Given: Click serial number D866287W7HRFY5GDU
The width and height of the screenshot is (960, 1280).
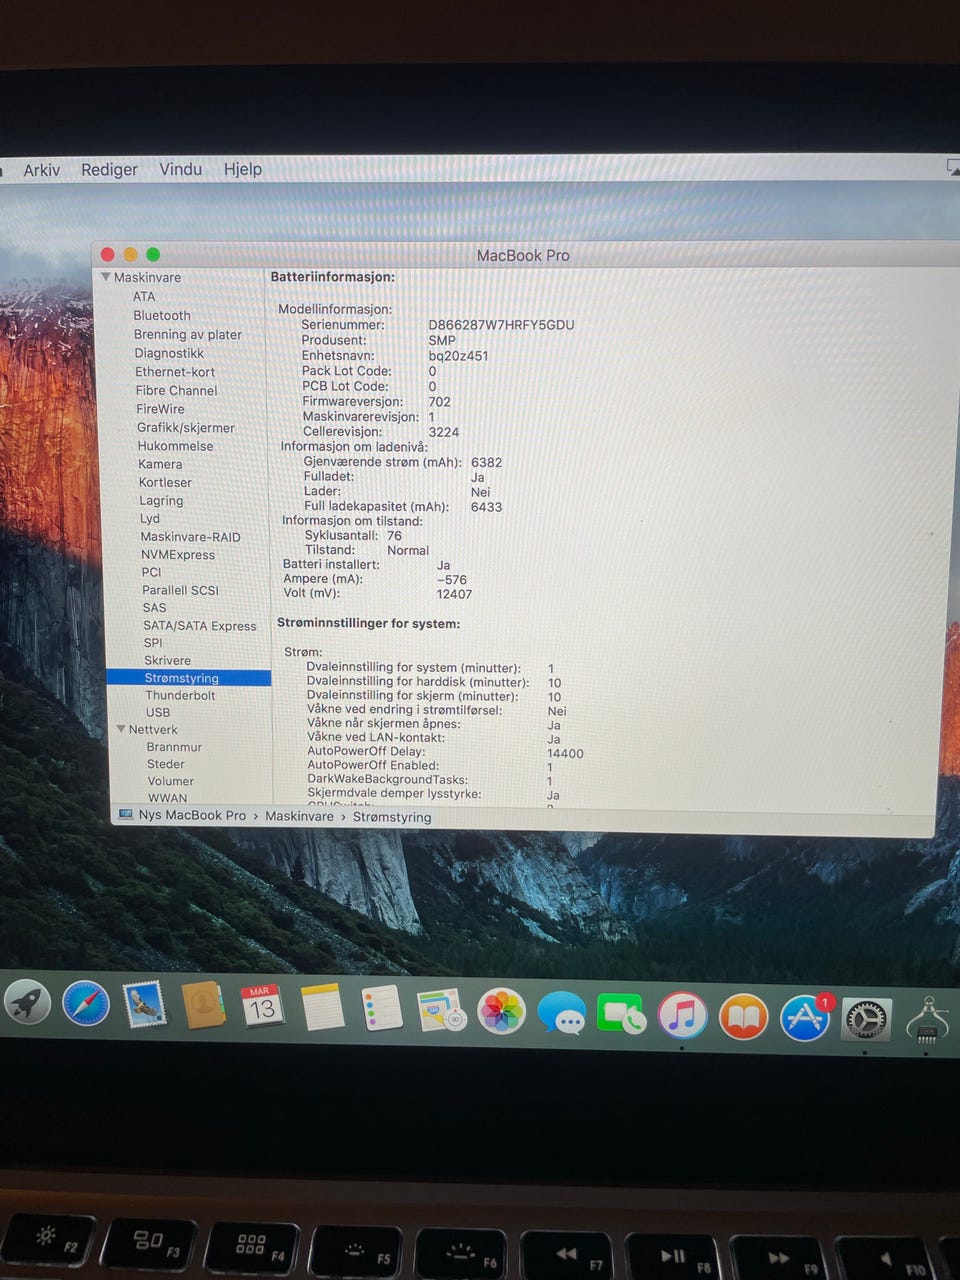Looking at the screenshot, I should tap(501, 325).
